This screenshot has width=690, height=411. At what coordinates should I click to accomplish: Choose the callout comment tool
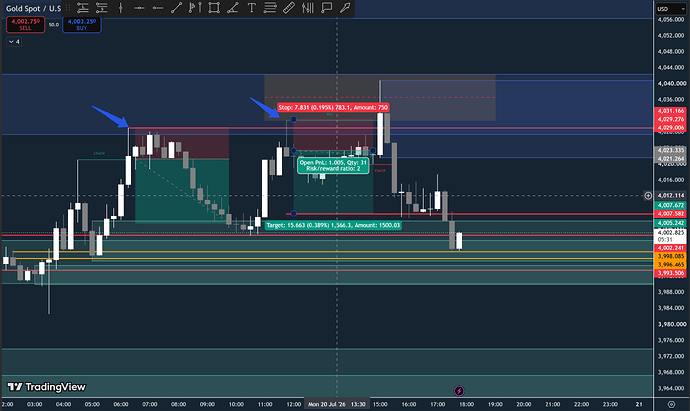point(326,7)
